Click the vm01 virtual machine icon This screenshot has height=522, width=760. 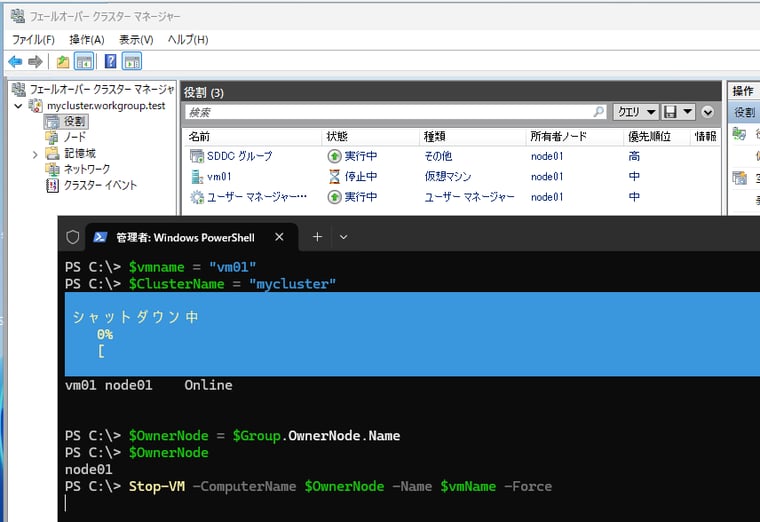[197, 176]
